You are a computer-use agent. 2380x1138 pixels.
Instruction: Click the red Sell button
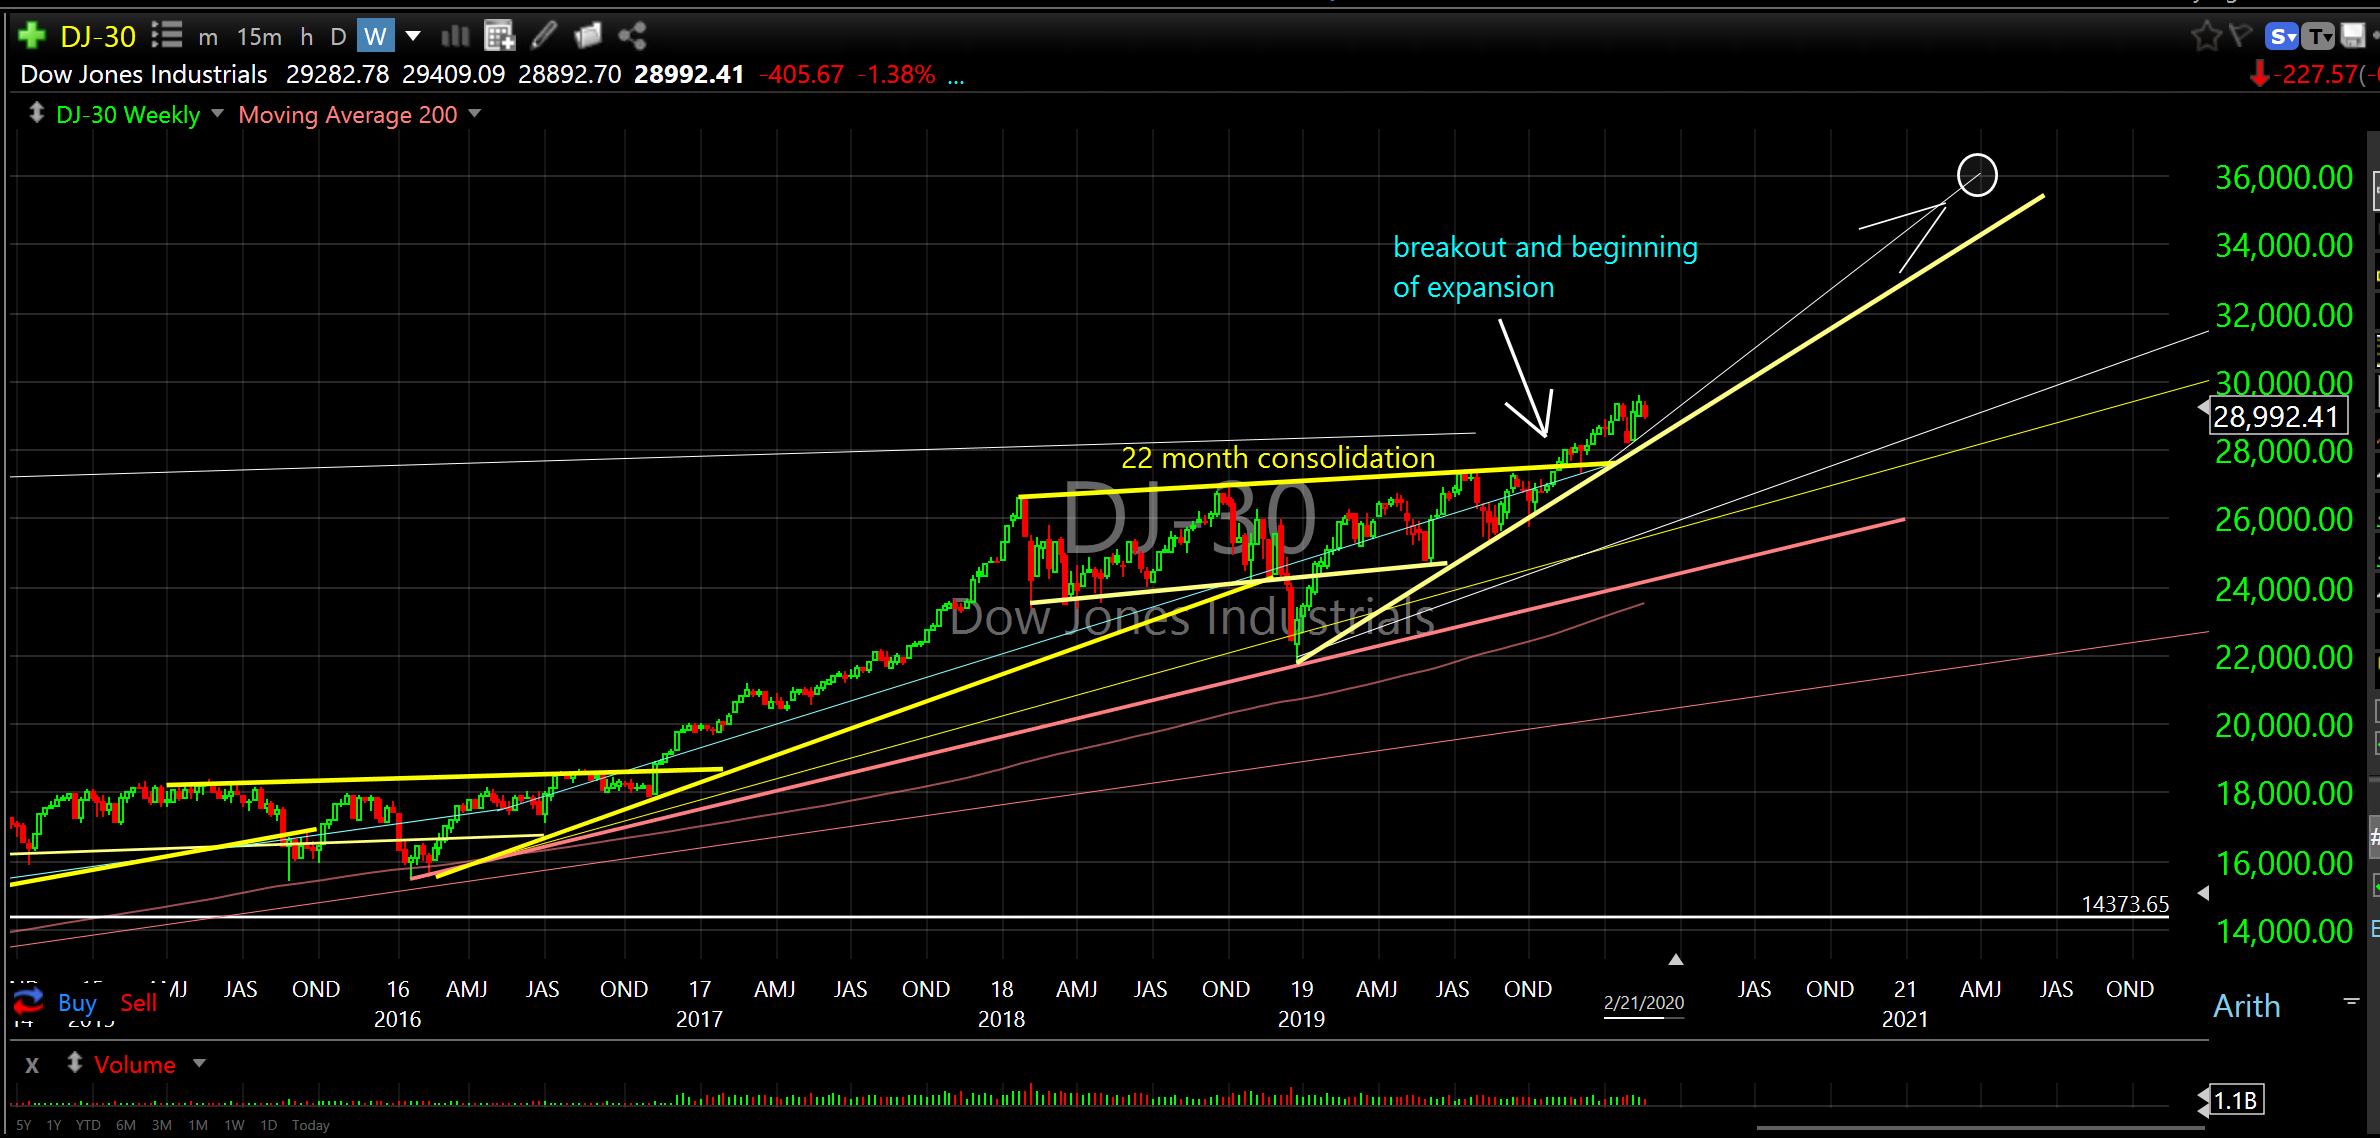(138, 1002)
